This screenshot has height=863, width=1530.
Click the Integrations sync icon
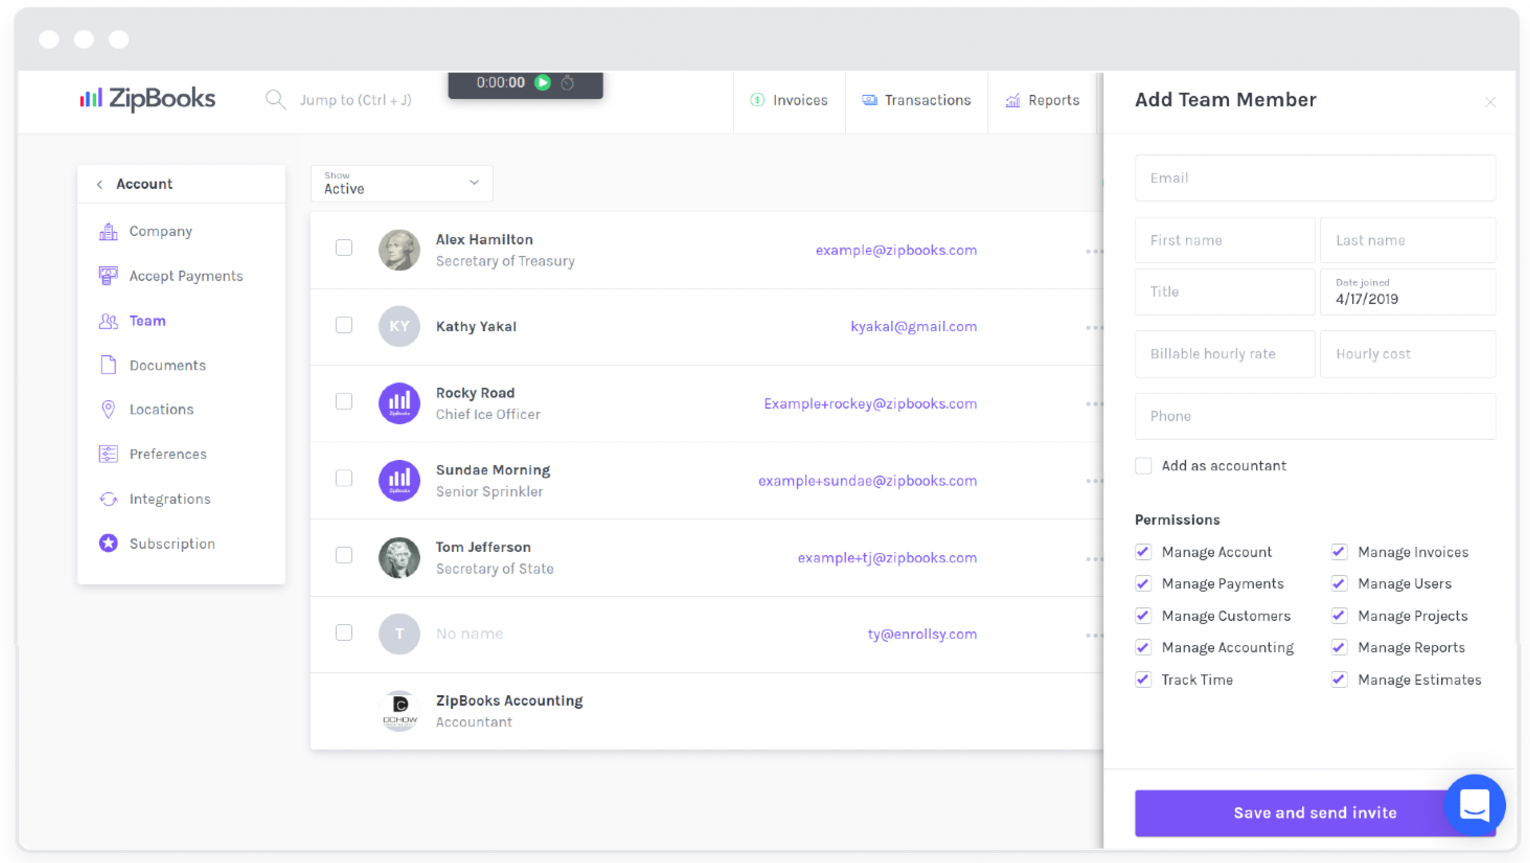pyautogui.click(x=108, y=499)
